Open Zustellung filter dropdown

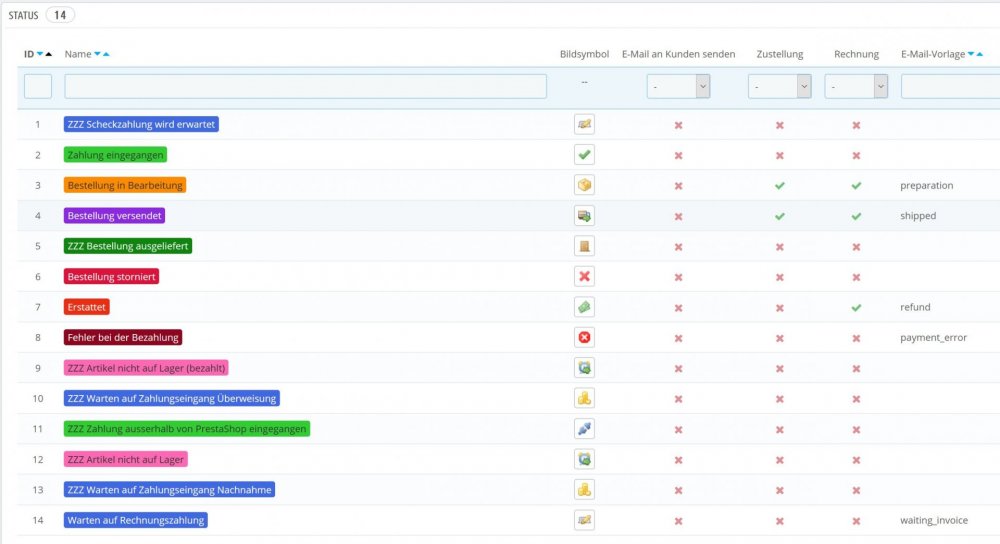(779, 86)
